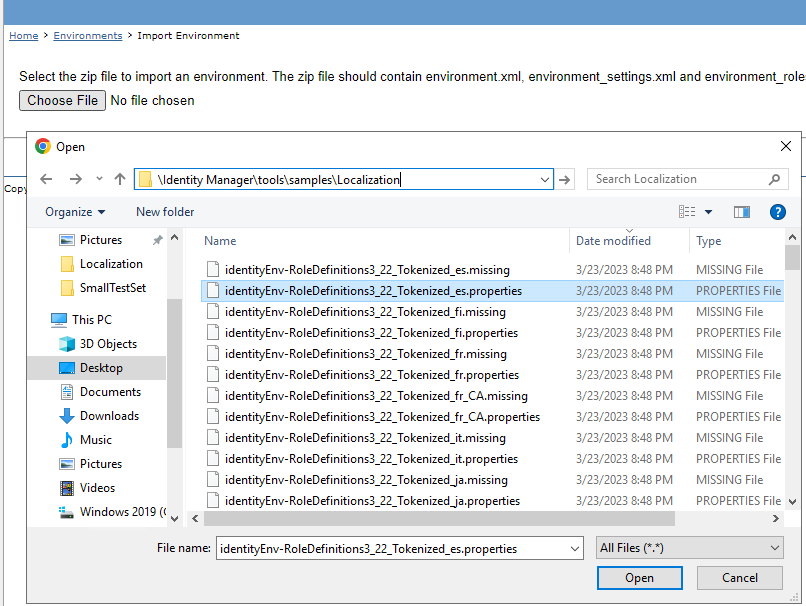Click file icon of Tokenized_fr_CA.properties
The height and width of the screenshot is (606, 806).
tap(213, 416)
